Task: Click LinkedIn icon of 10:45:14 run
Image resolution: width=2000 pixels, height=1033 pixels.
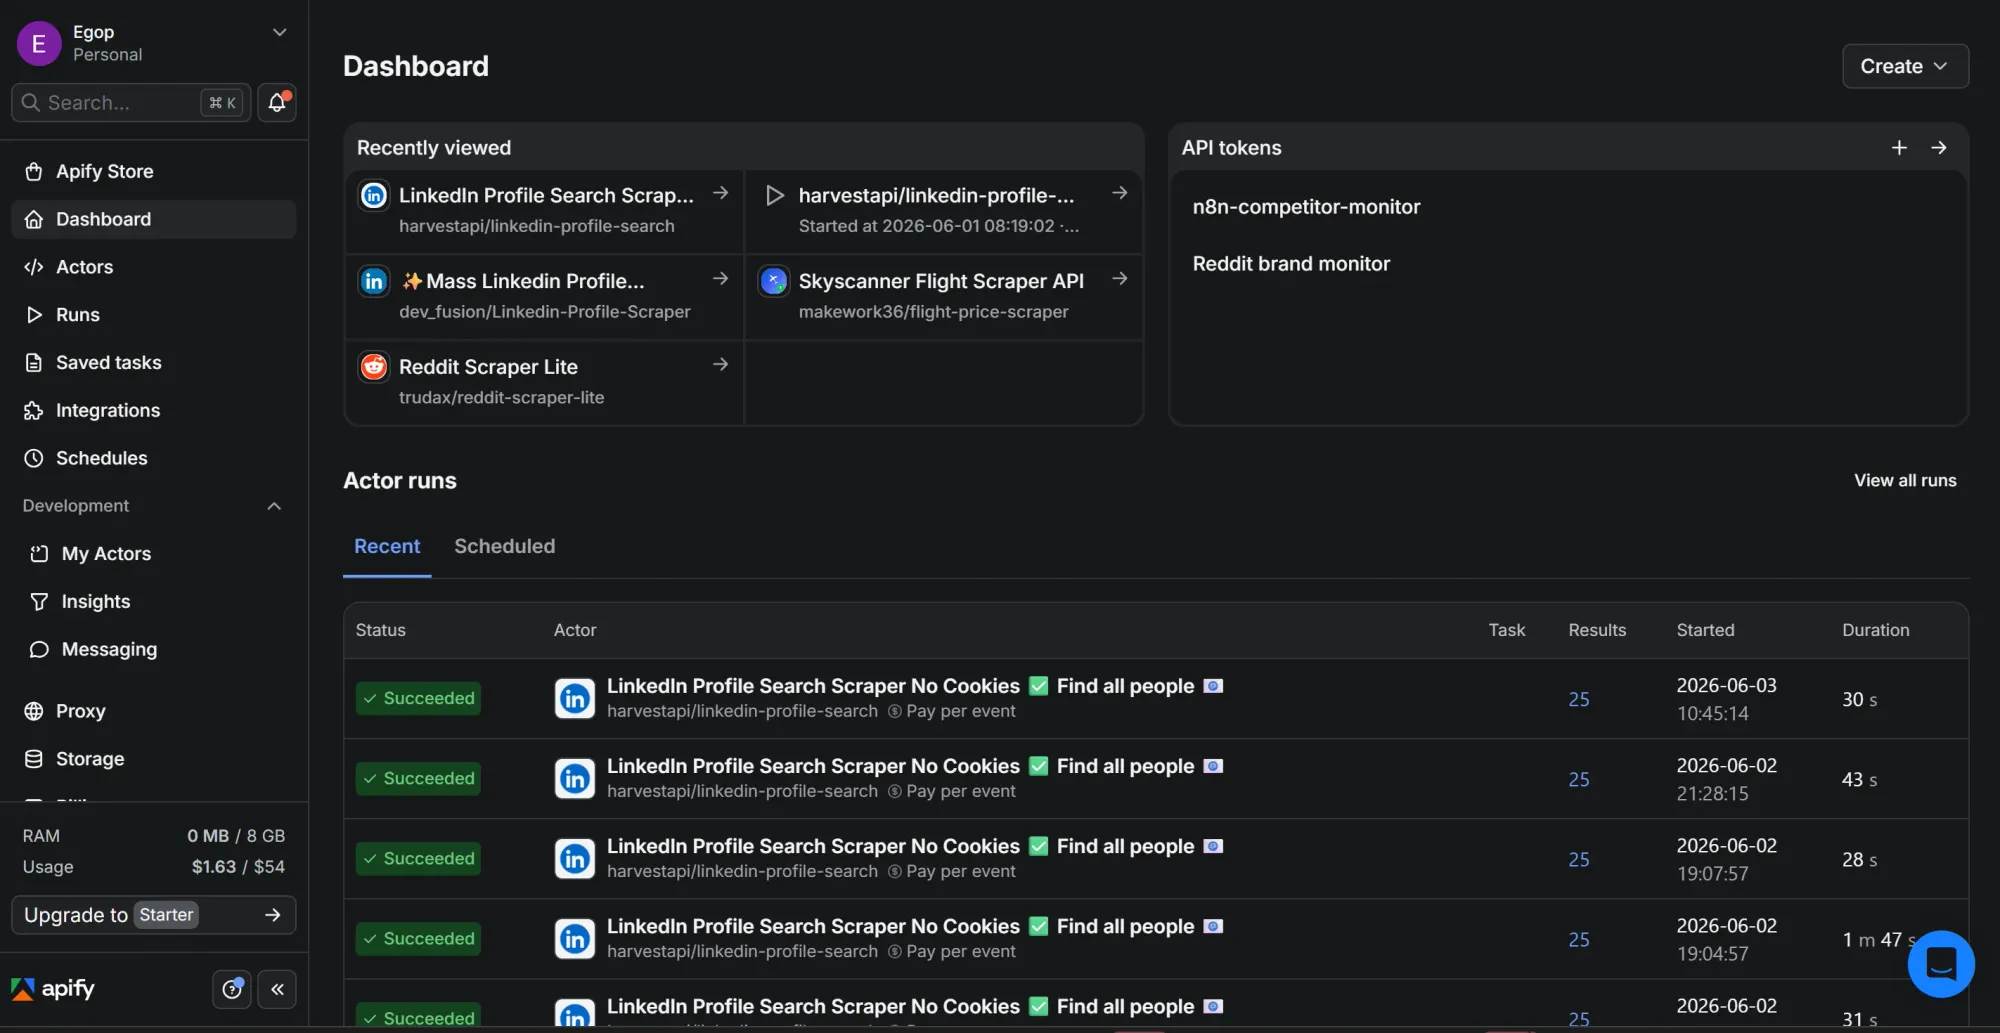Action: [x=575, y=698]
